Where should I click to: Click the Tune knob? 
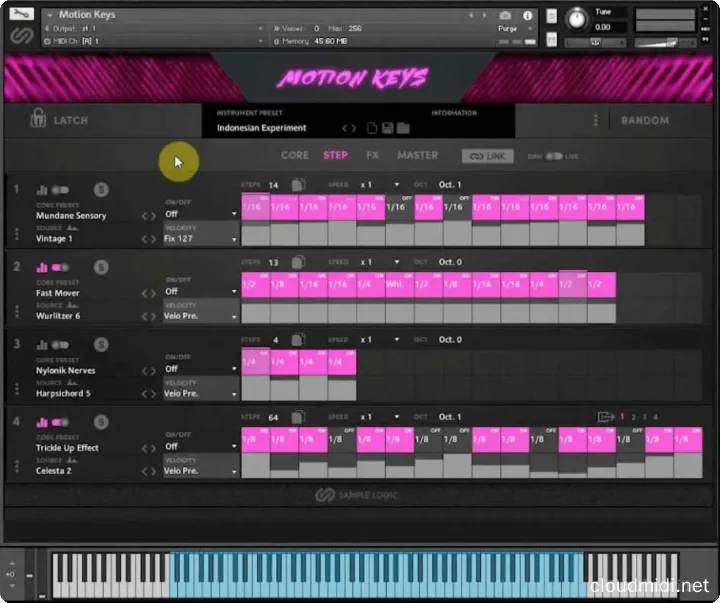(577, 17)
